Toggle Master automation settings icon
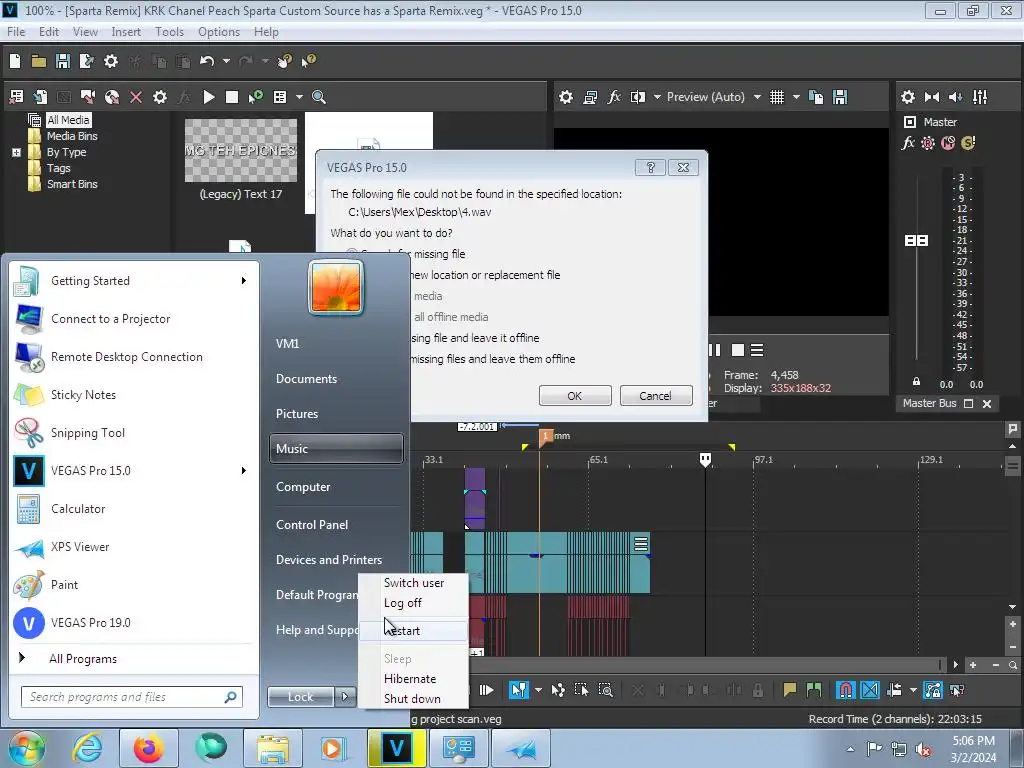The image size is (1024, 768). point(928,142)
